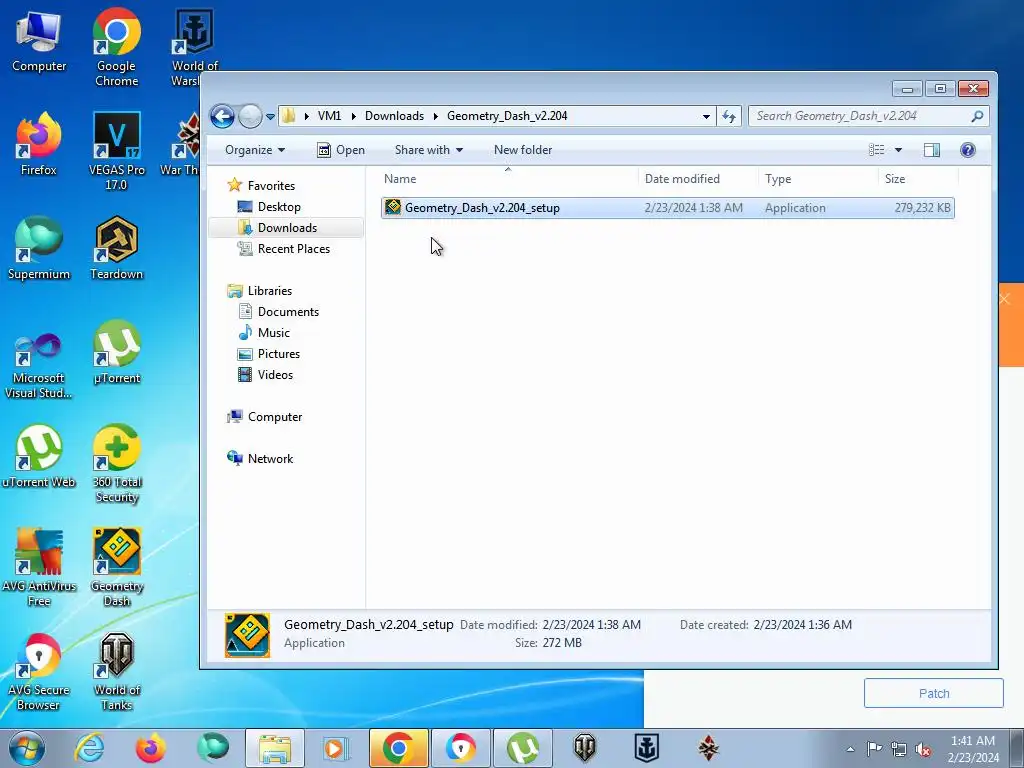Select the AVG AntiVirus Free desktop shortcut
Viewport: 1024px width, 768px height.
tap(39, 568)
